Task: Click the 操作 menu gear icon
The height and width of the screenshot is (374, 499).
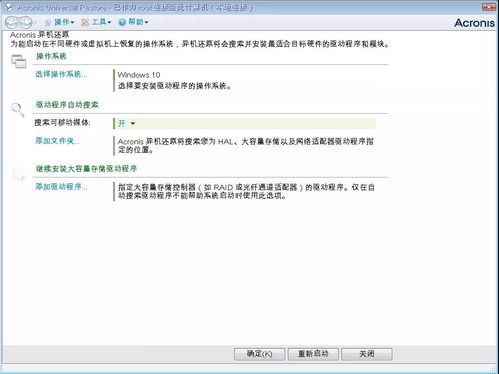Action: (x=48, y=22)
